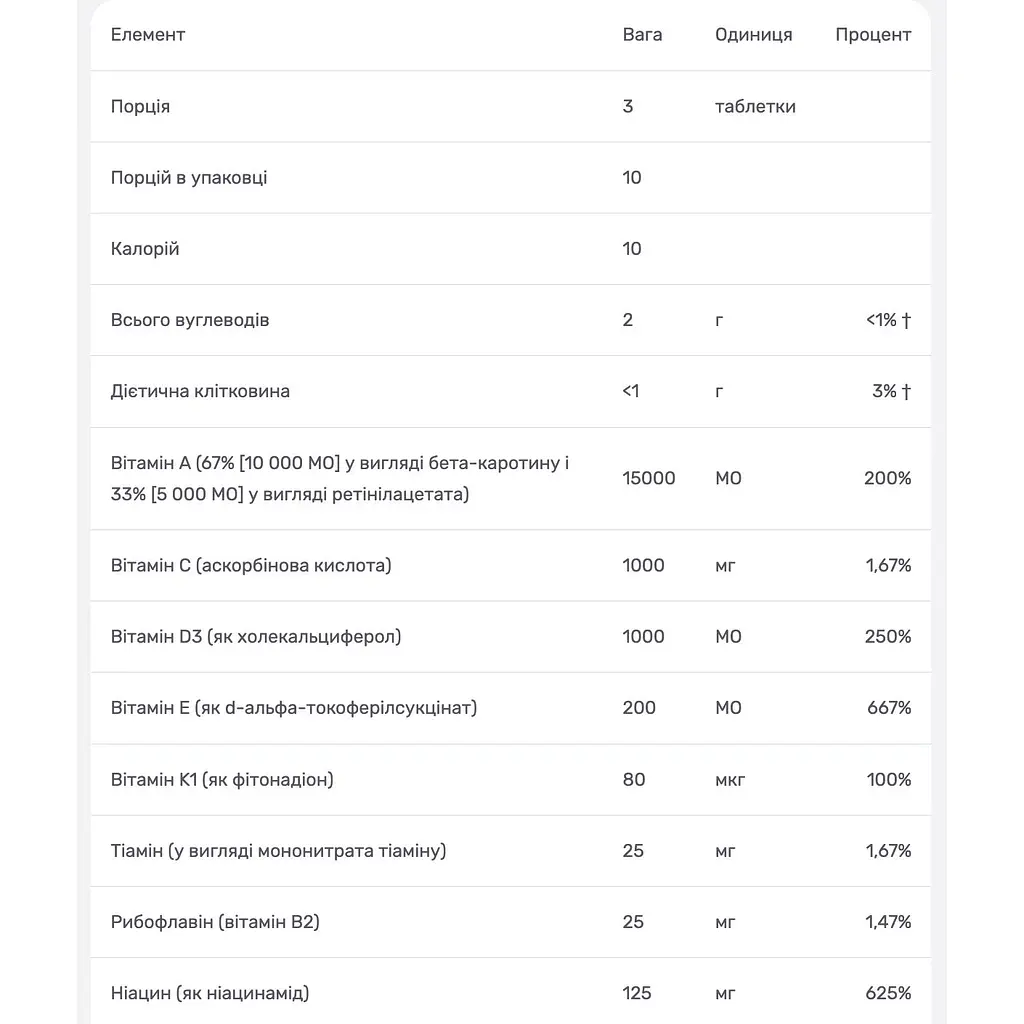The image size is (1024, 1024).
Task: Select the Вітамін A description text
Action: point(340,479)
